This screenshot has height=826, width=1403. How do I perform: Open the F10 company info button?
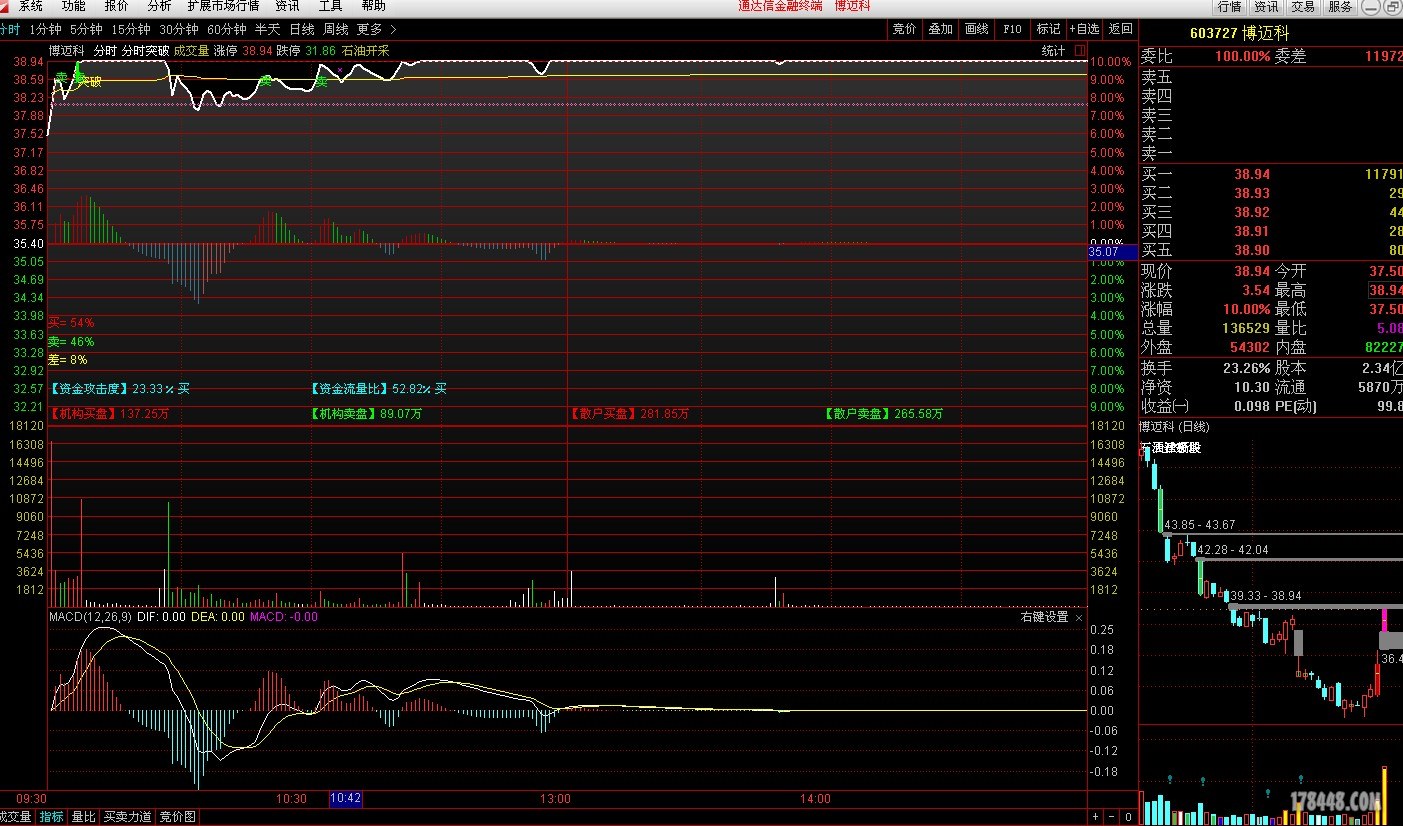pos(1012,29)
